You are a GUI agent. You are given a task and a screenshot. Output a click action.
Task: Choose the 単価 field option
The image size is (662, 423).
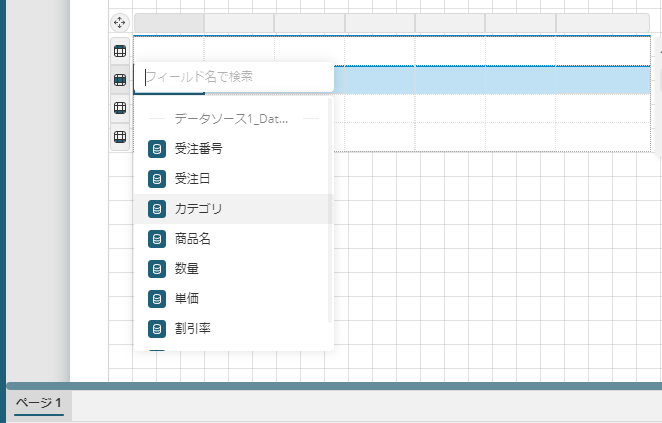(x=186, y=299)
